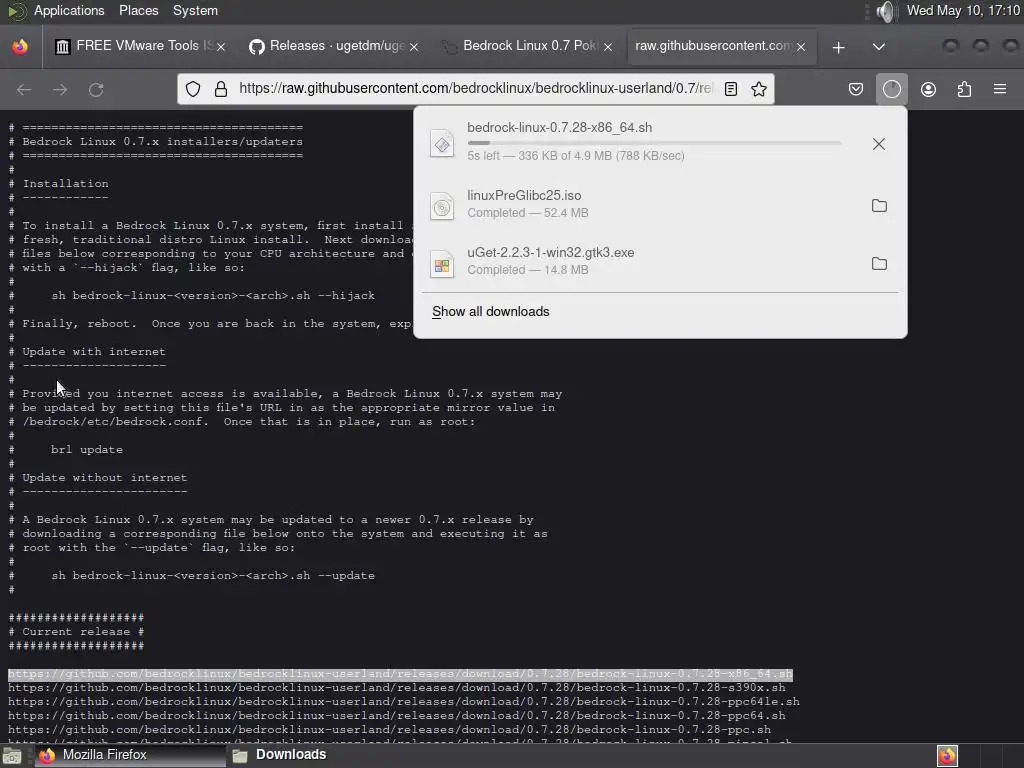This screenshot has width=1024, height=768.
Task: Close the FREE VMware Tools tab
Action: click(x=221, y=47)
